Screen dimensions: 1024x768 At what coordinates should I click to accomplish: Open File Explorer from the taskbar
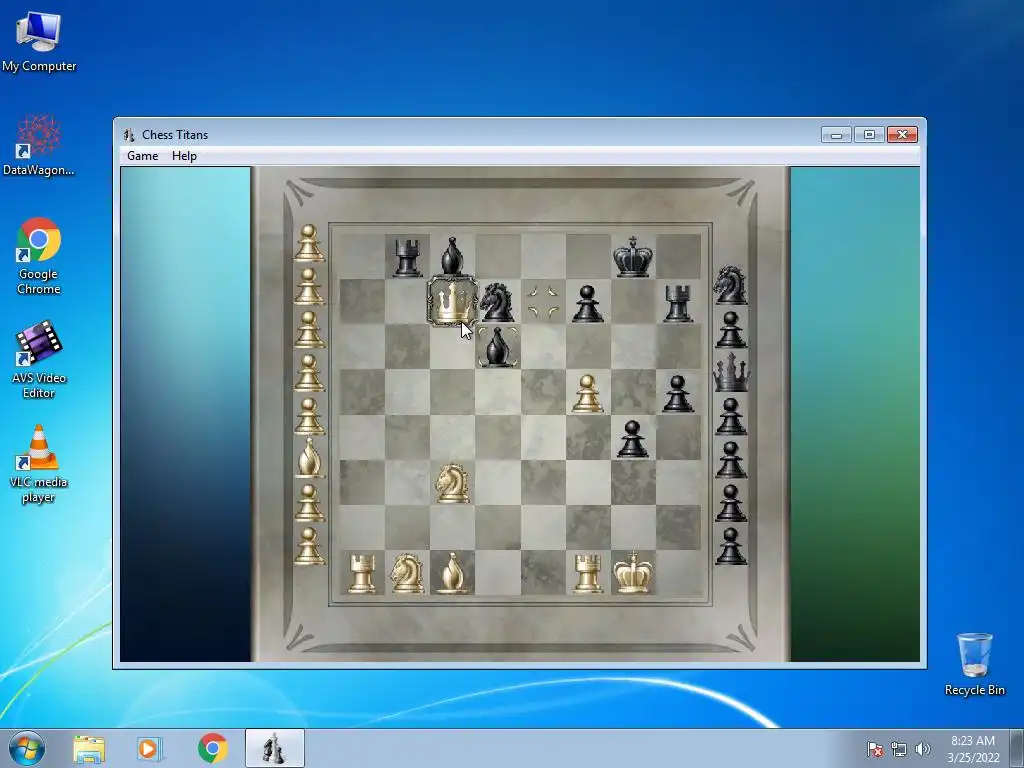(x=89, y=749)
